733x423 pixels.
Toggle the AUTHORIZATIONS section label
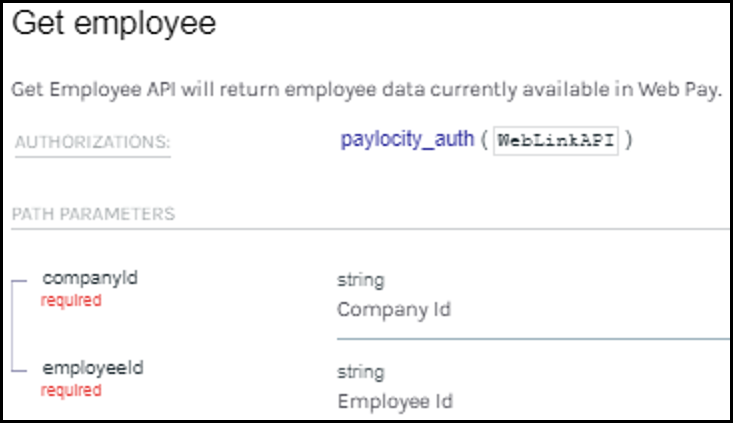(93, 142)
